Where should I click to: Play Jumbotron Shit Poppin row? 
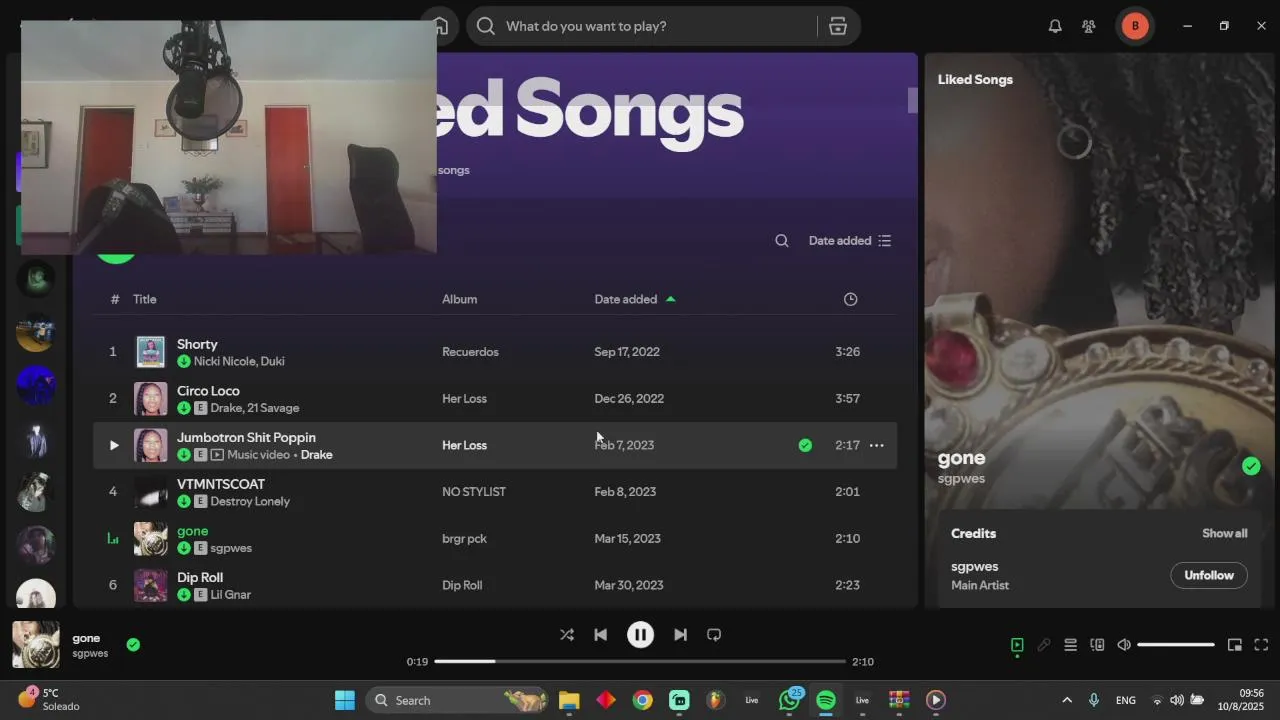pos(113,445)
